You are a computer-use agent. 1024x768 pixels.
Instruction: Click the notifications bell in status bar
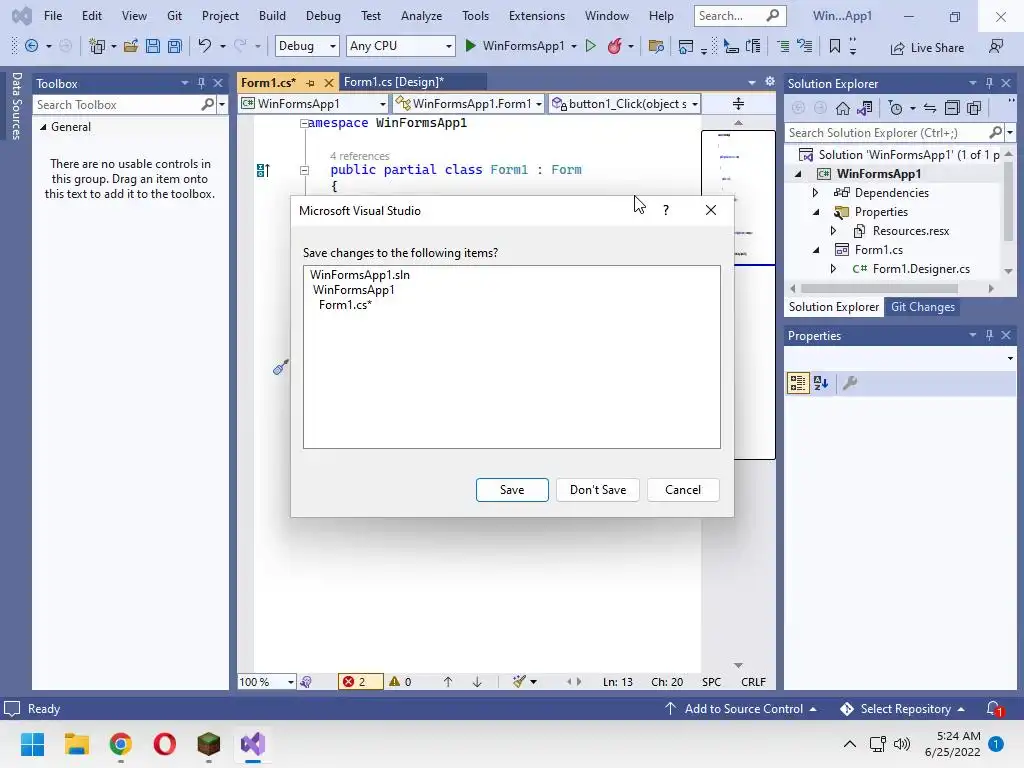(x=994, y=709)
